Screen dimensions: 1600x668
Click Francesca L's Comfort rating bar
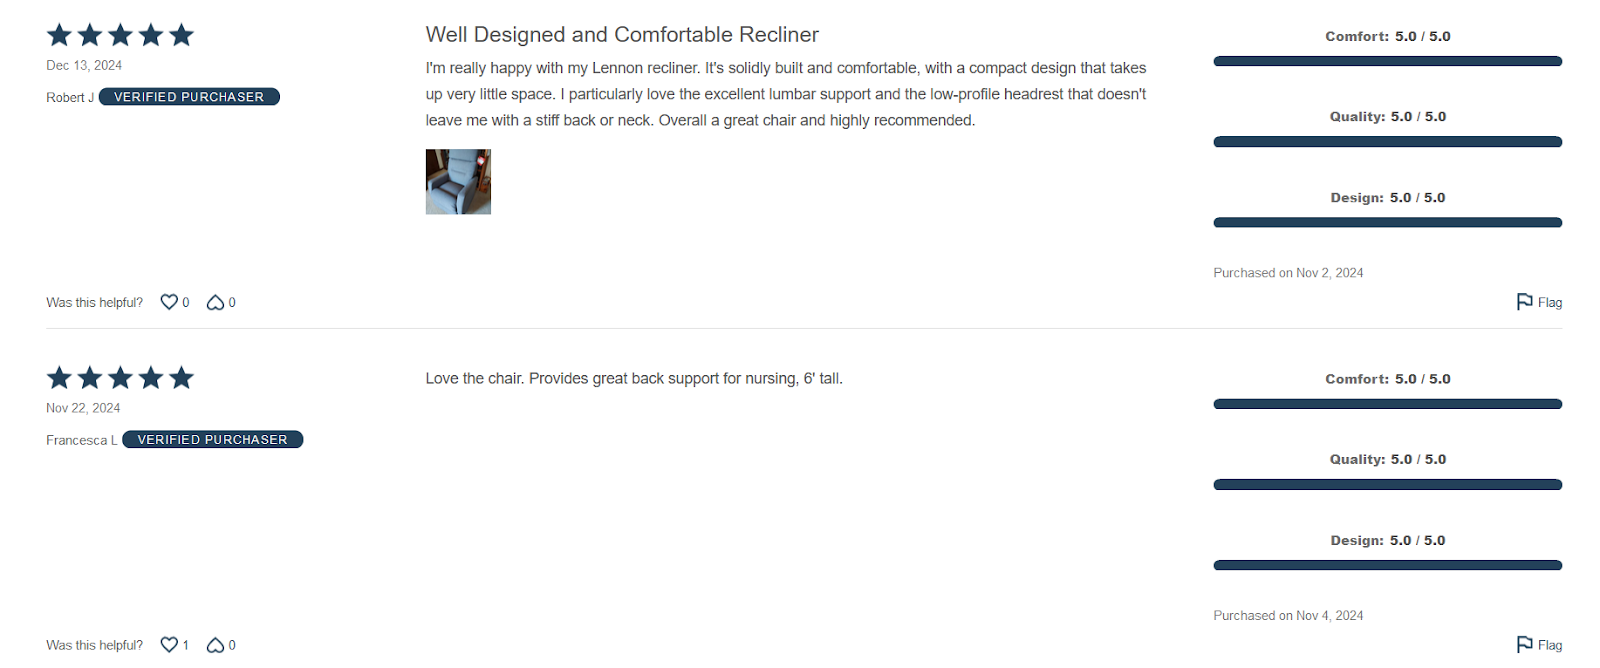[1387, 404]
